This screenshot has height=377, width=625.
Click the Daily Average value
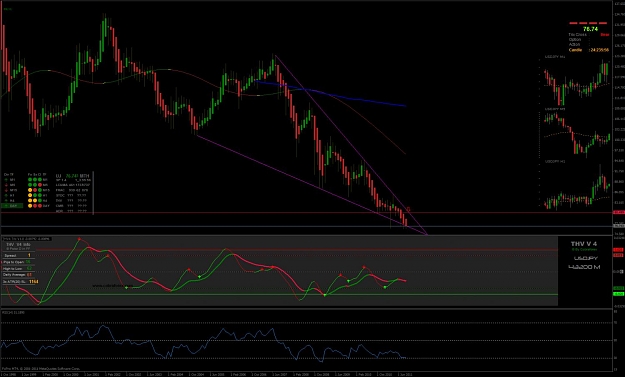pos(29,275)
